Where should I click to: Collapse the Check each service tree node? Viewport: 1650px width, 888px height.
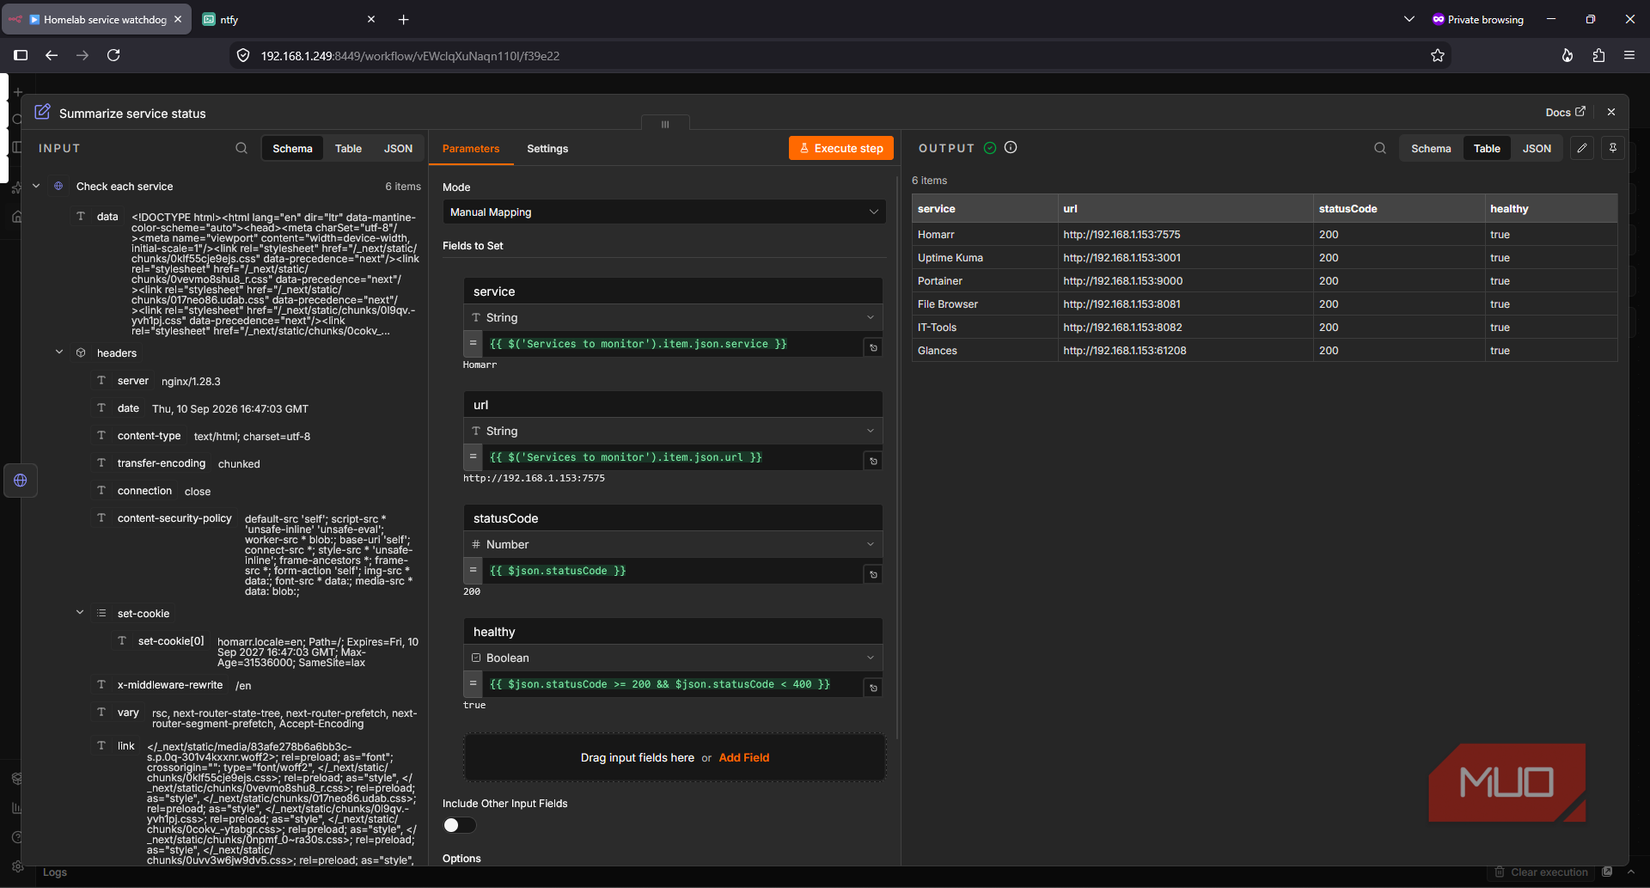coord(37,186)
